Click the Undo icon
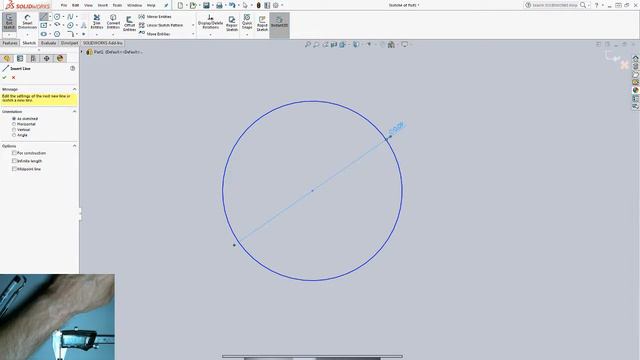This screenshot has height=360, width=640. coord(232,5)
